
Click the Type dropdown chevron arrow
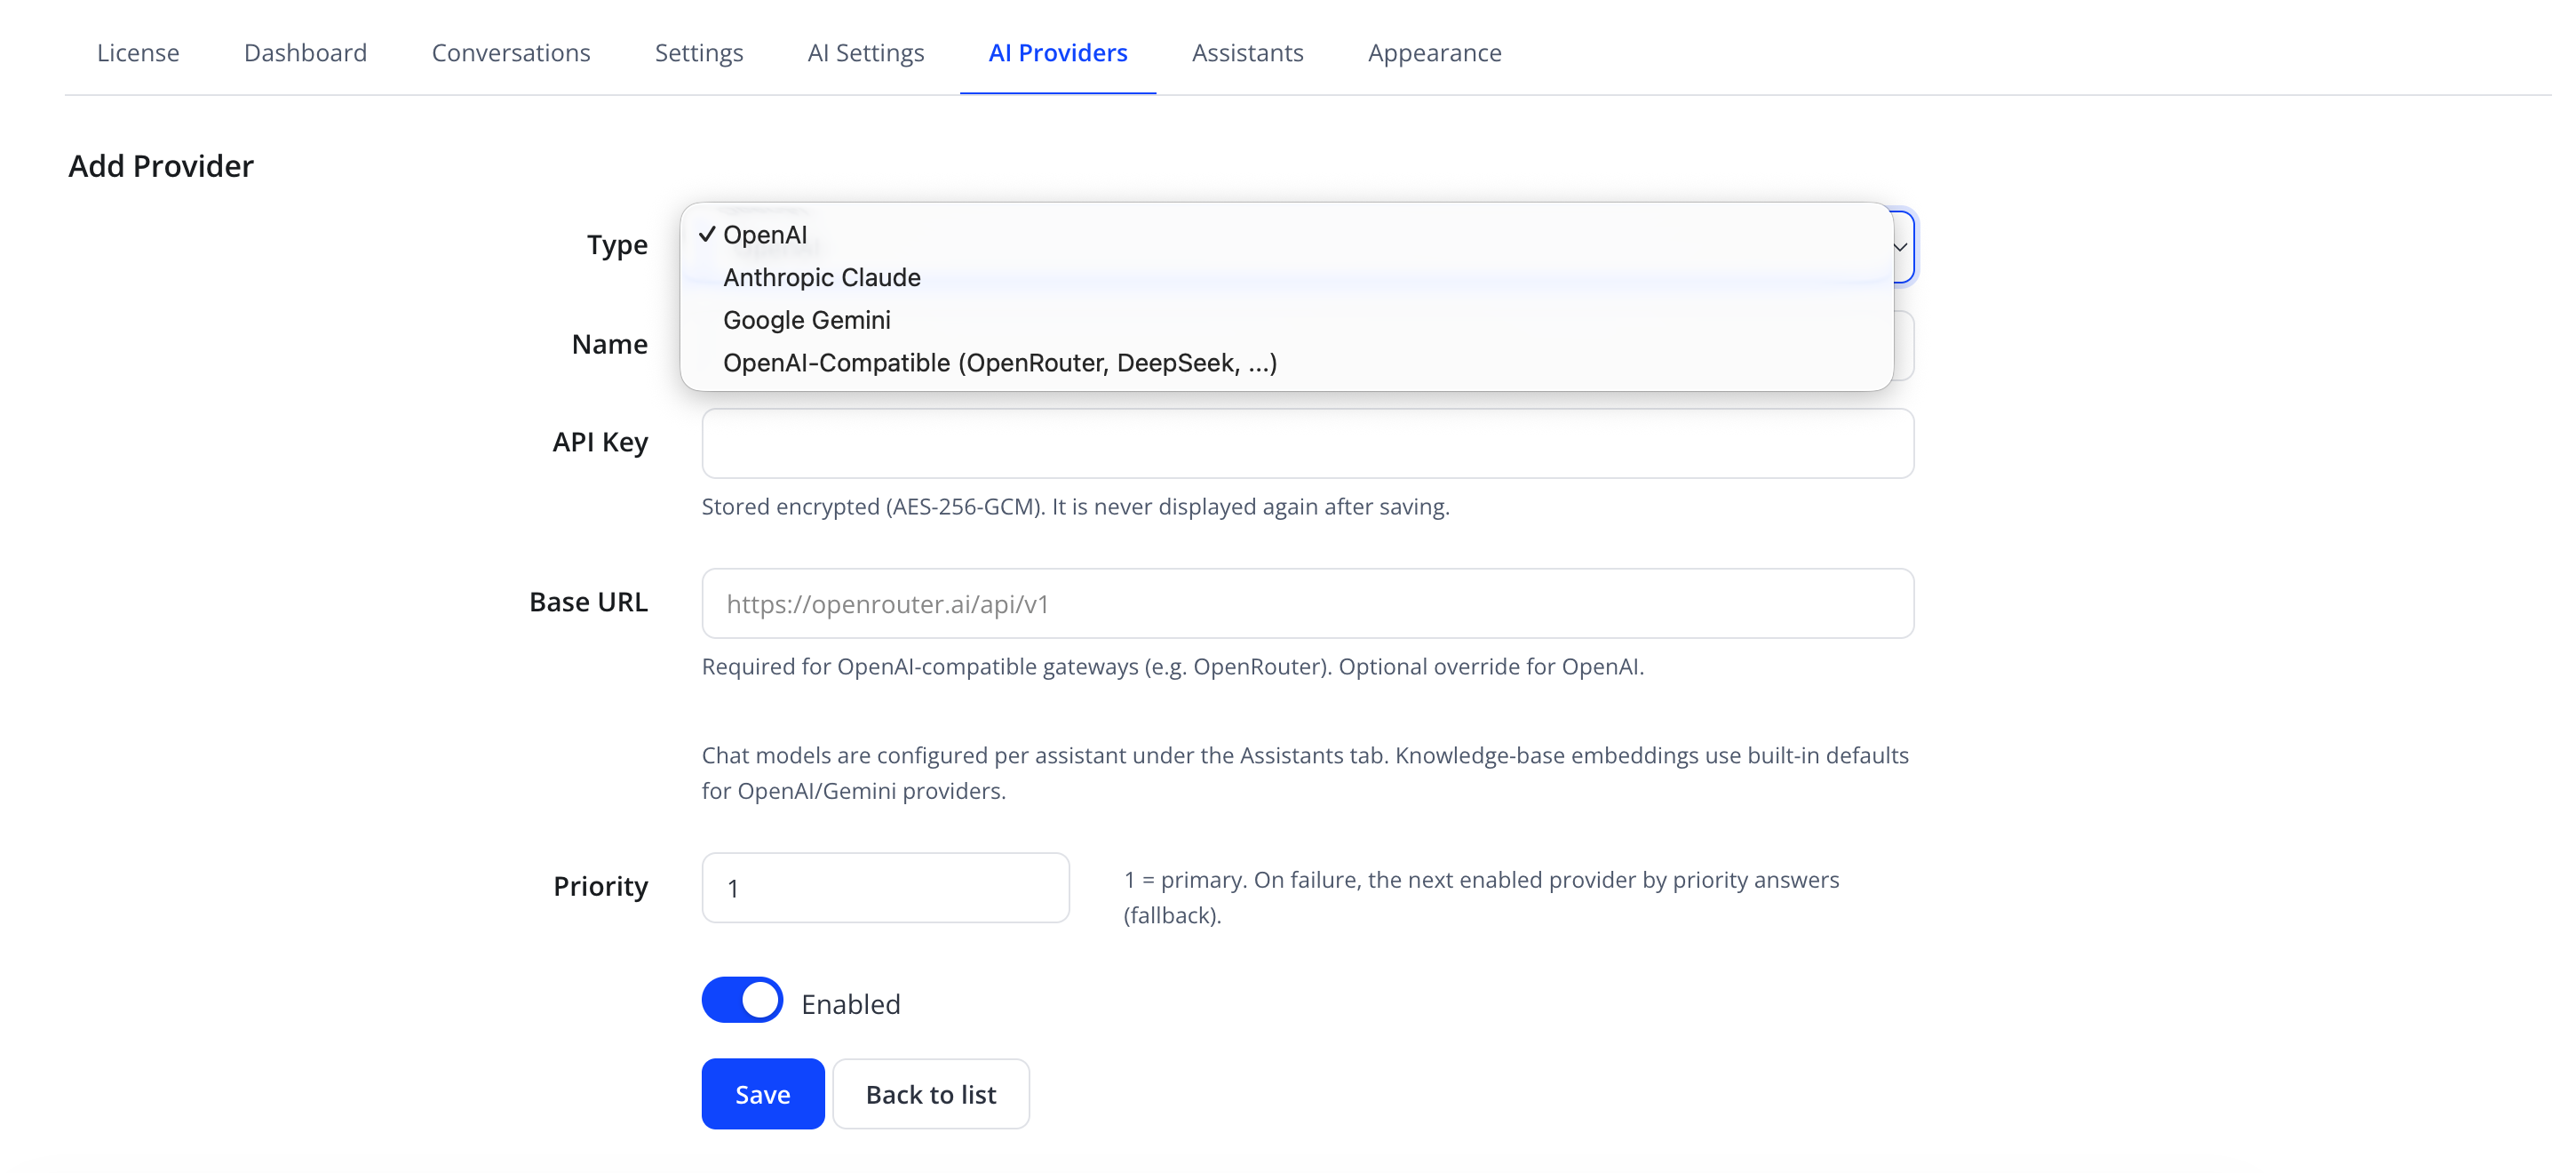(1900, 247)
